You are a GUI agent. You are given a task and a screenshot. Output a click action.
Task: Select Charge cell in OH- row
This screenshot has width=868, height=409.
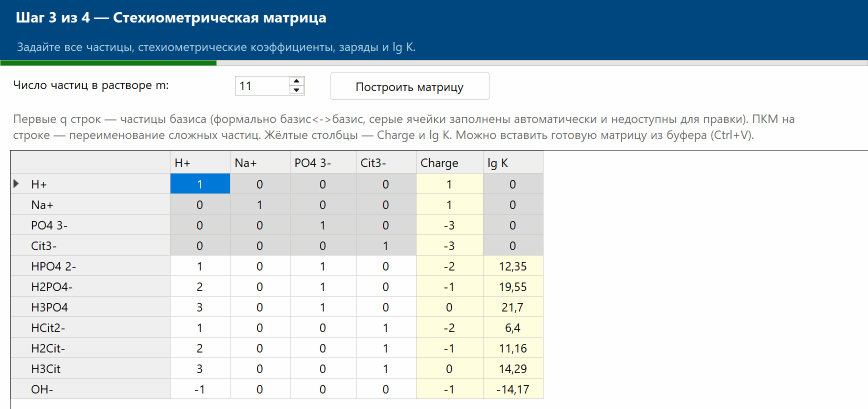[450, 389]
